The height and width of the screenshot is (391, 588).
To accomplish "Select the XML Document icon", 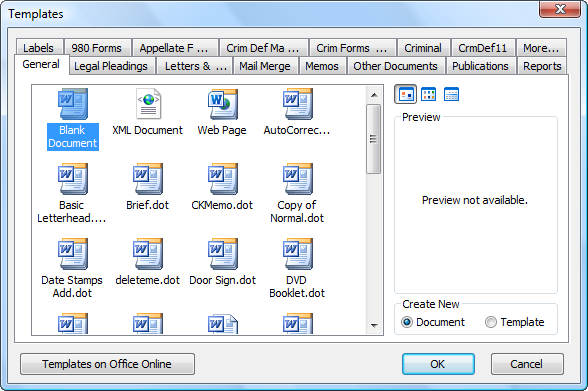I will [148, 104].
